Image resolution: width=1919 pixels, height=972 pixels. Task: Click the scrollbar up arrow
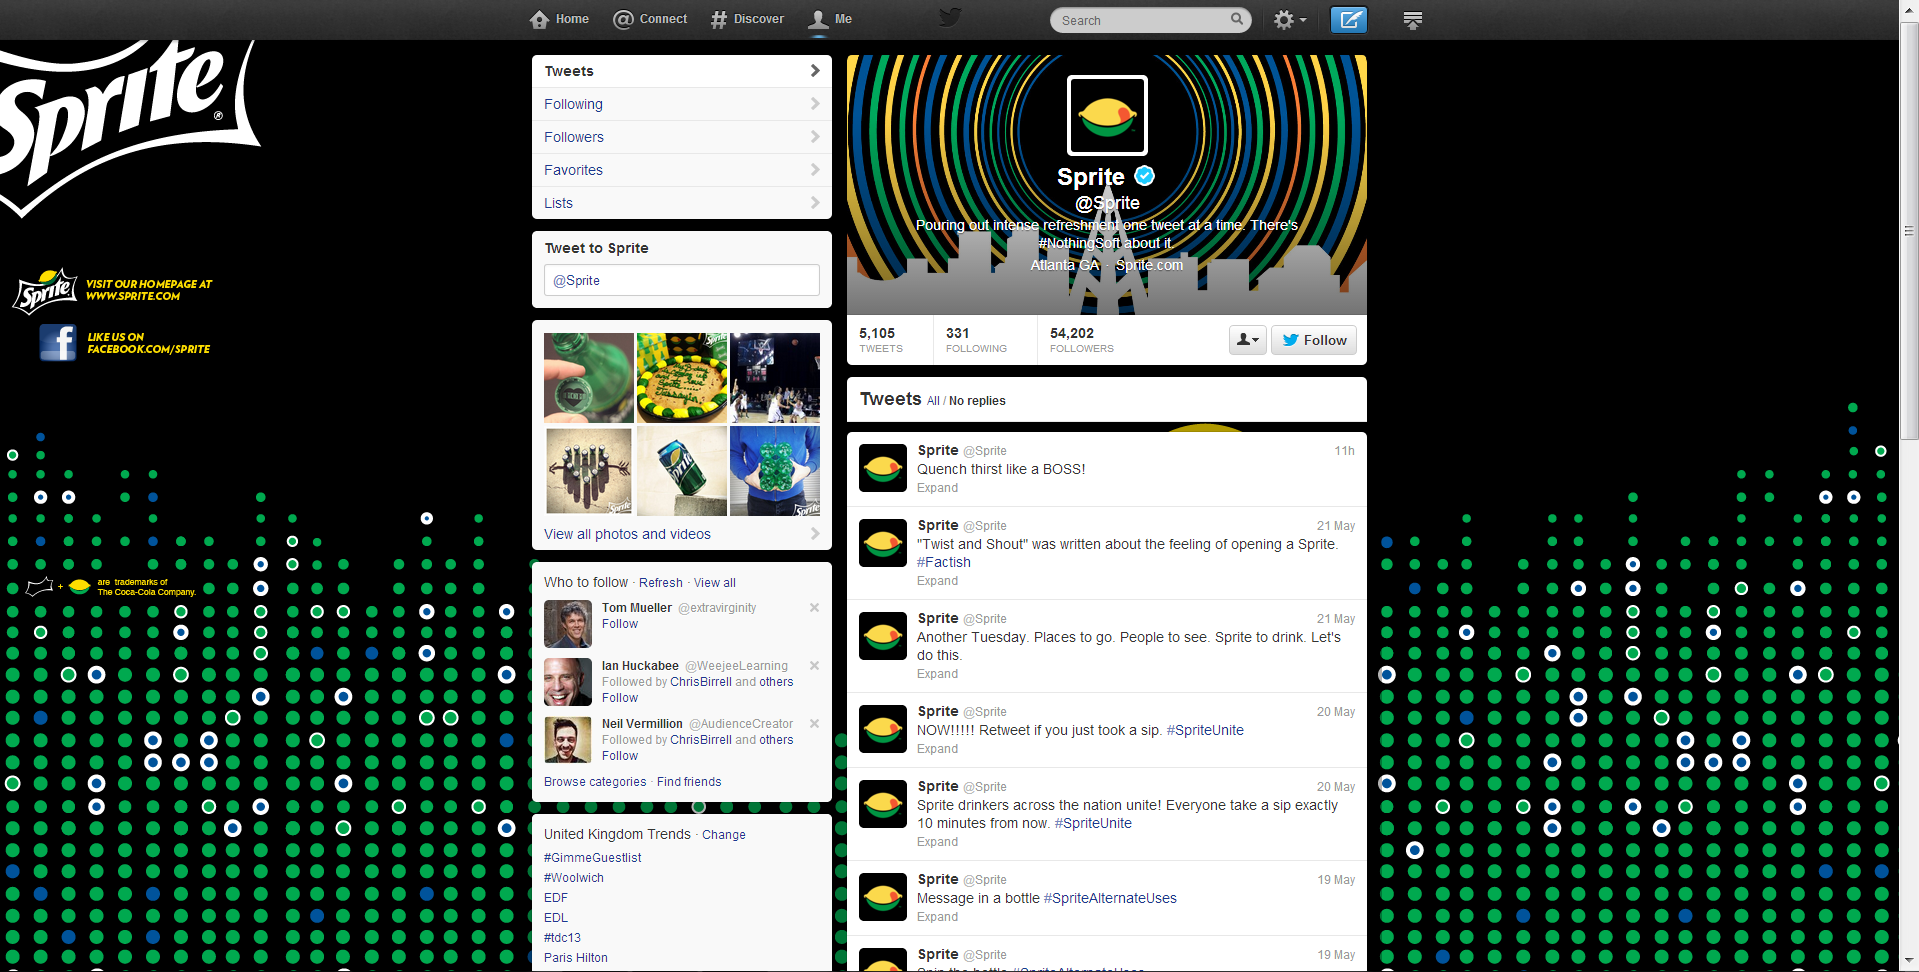coord(1909,8)
